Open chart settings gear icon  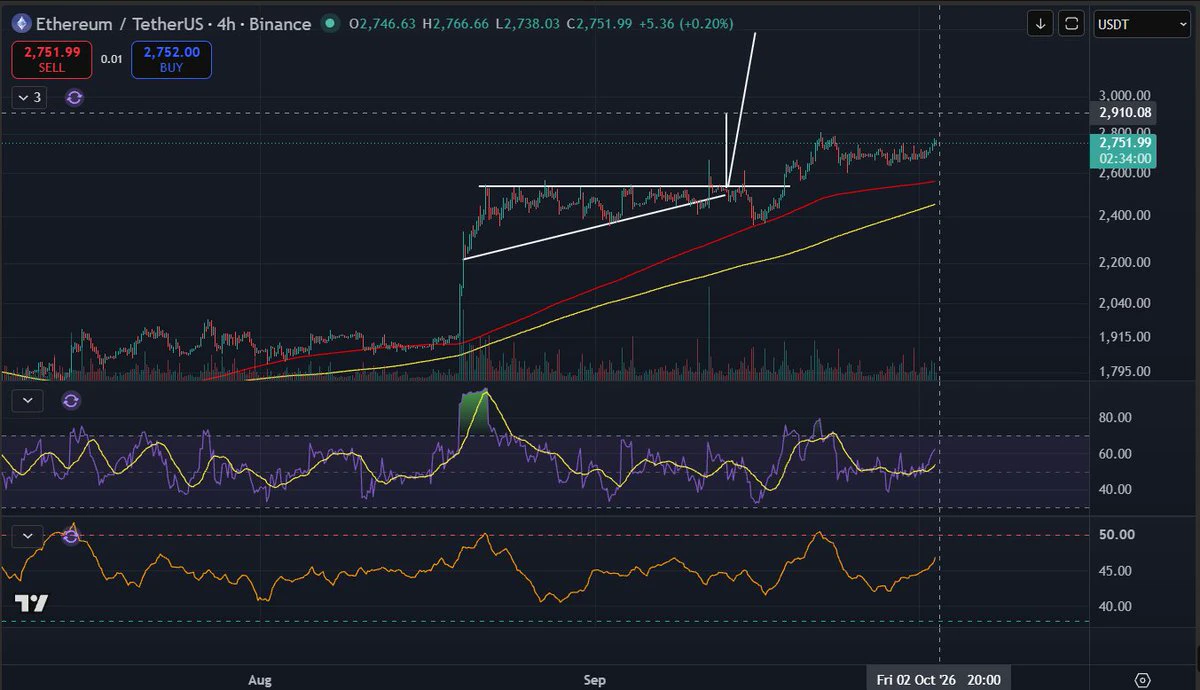tap(1142, 679)
